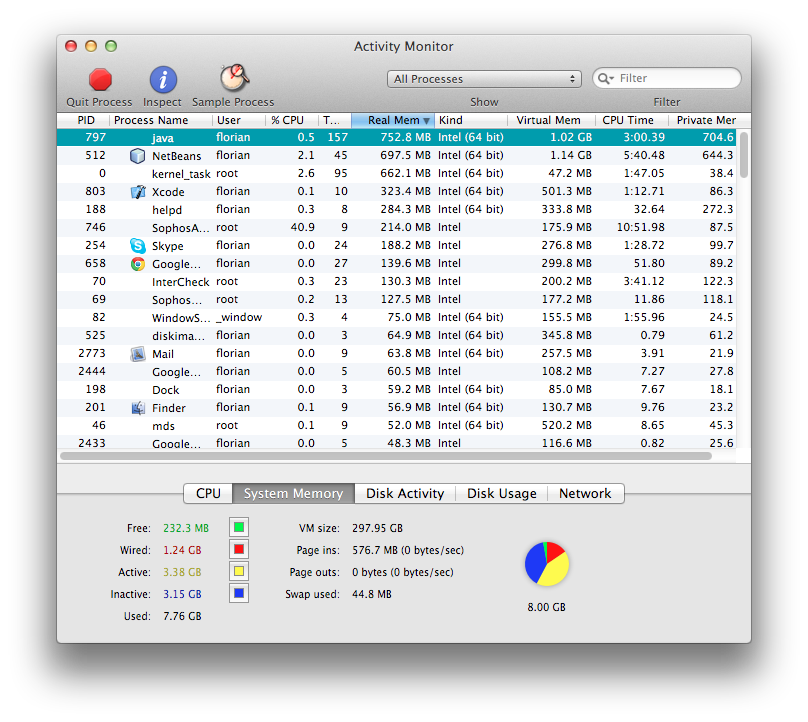Open the Disk Activity tab
Image resolution: width=808 pixels, height=722 pixels.
pos(405,494)
